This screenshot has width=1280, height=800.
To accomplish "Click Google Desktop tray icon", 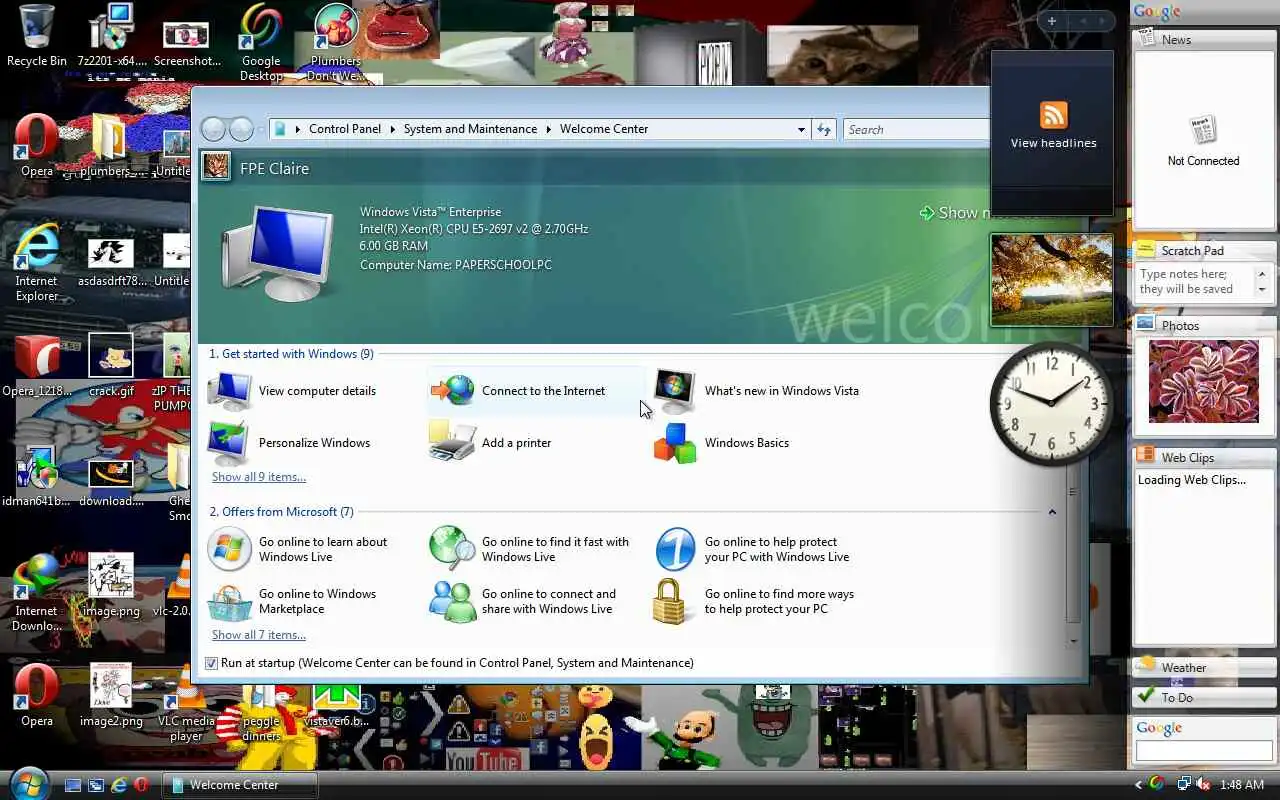I will click(x=1157, y=785).
